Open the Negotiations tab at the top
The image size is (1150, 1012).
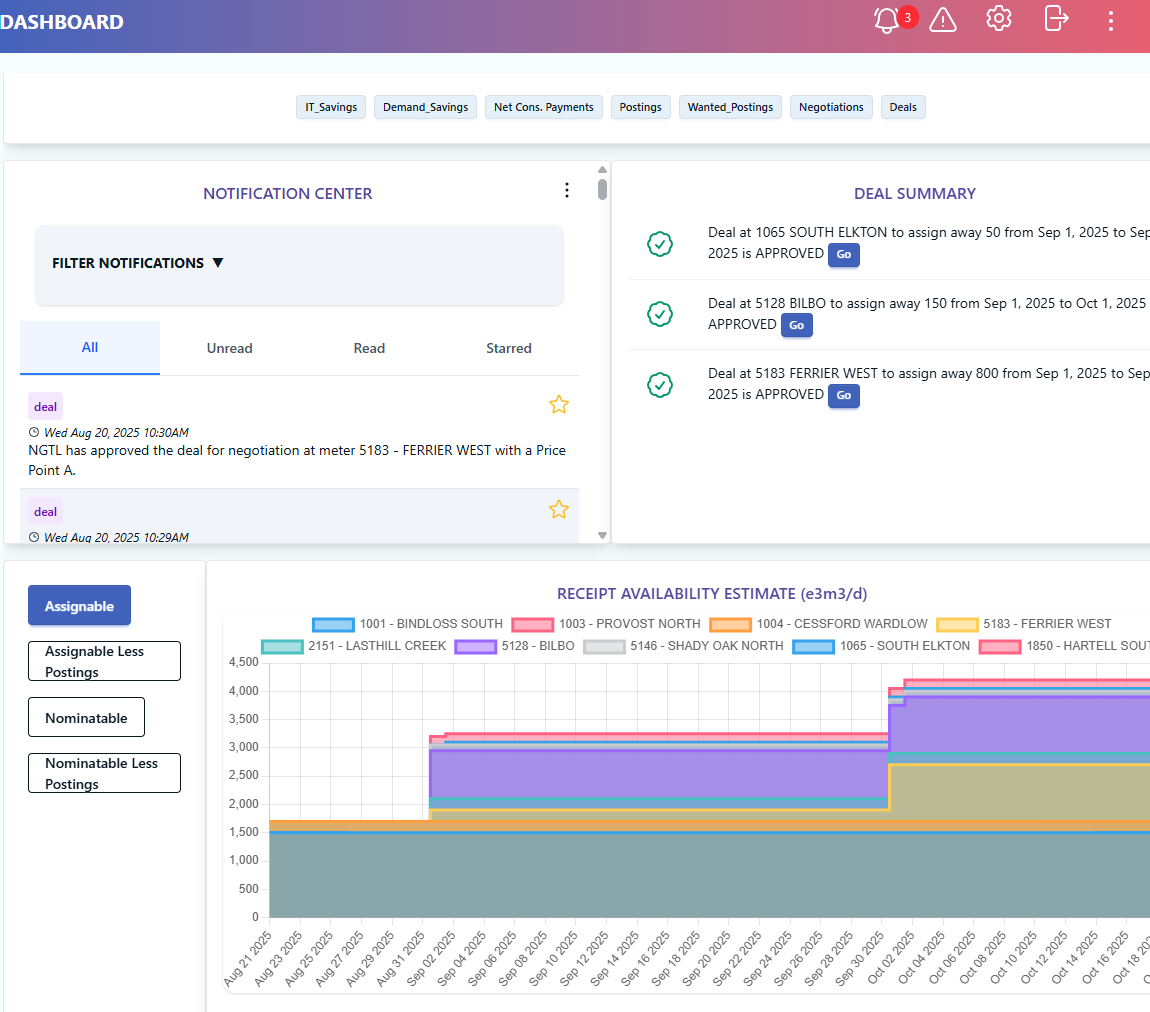(831, 107)
